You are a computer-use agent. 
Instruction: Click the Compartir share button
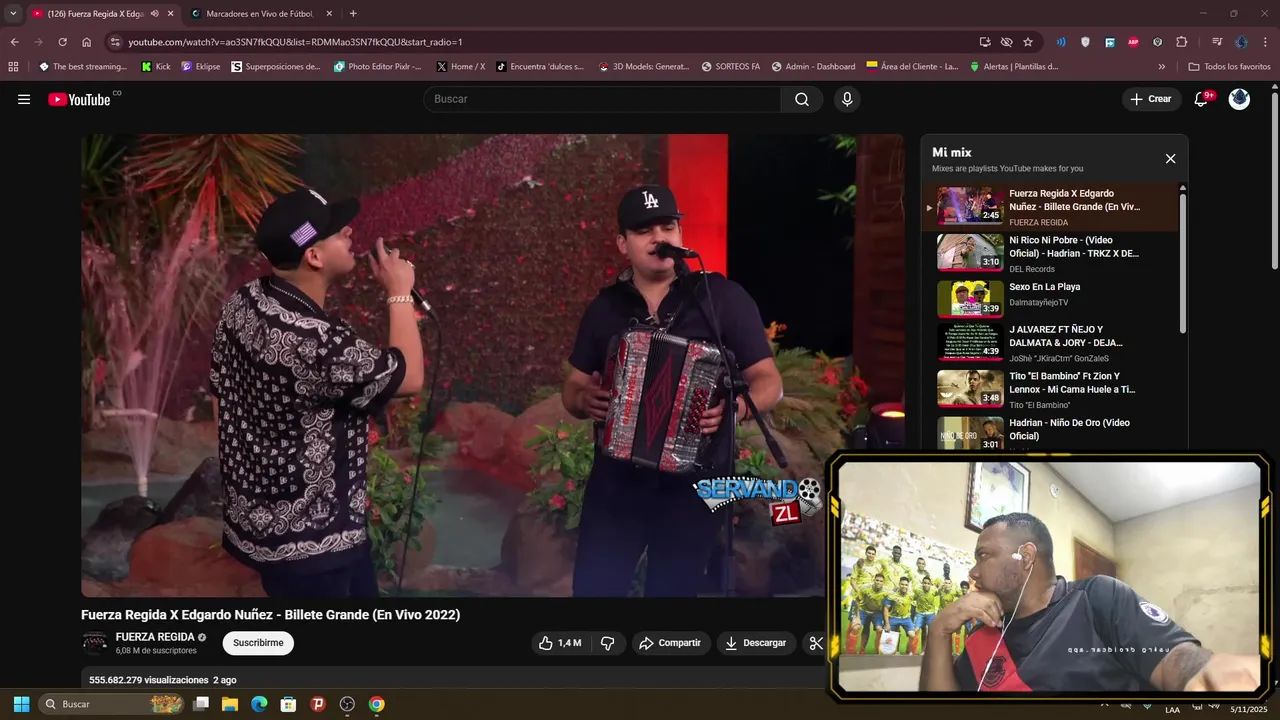click(x=671, y=643)
